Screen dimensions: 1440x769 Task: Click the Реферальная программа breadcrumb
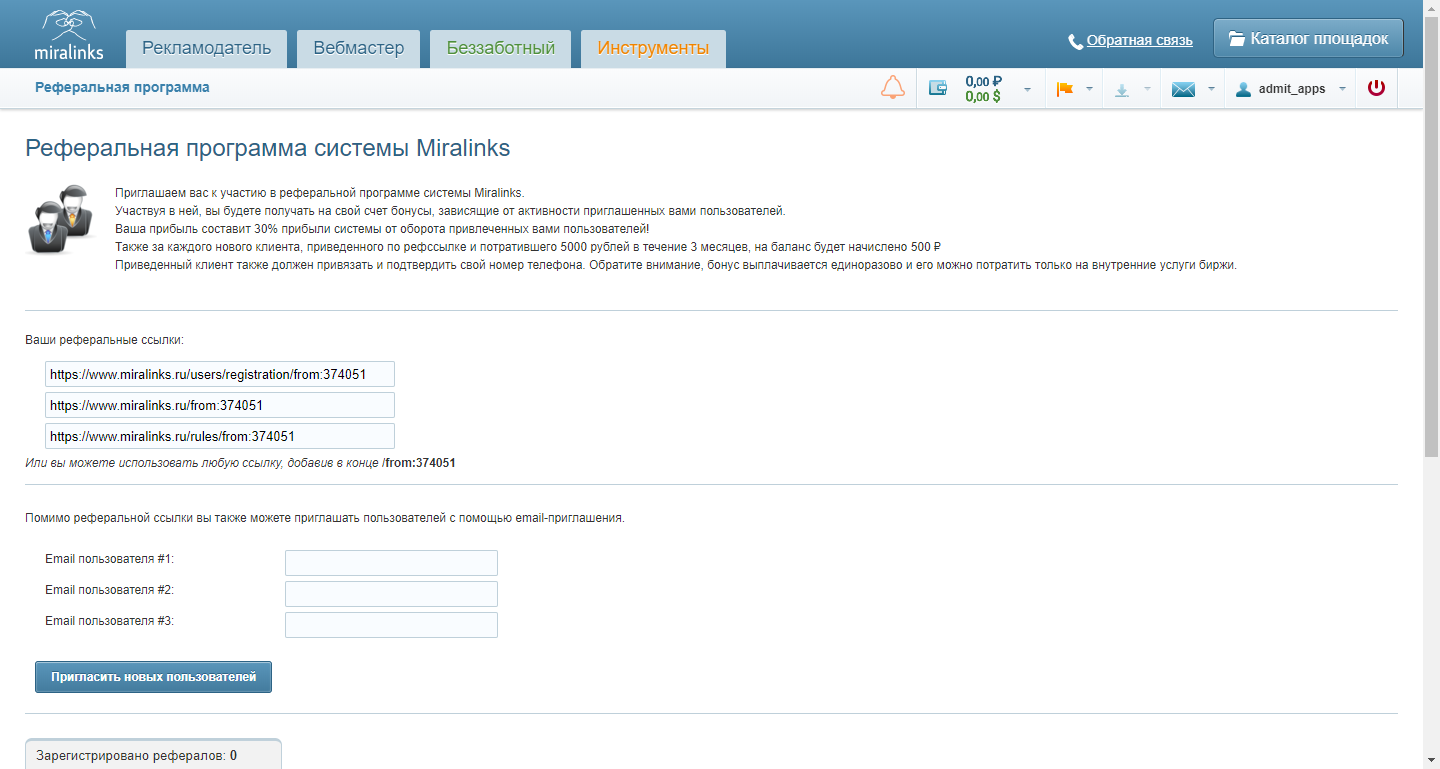pos(122,87)
